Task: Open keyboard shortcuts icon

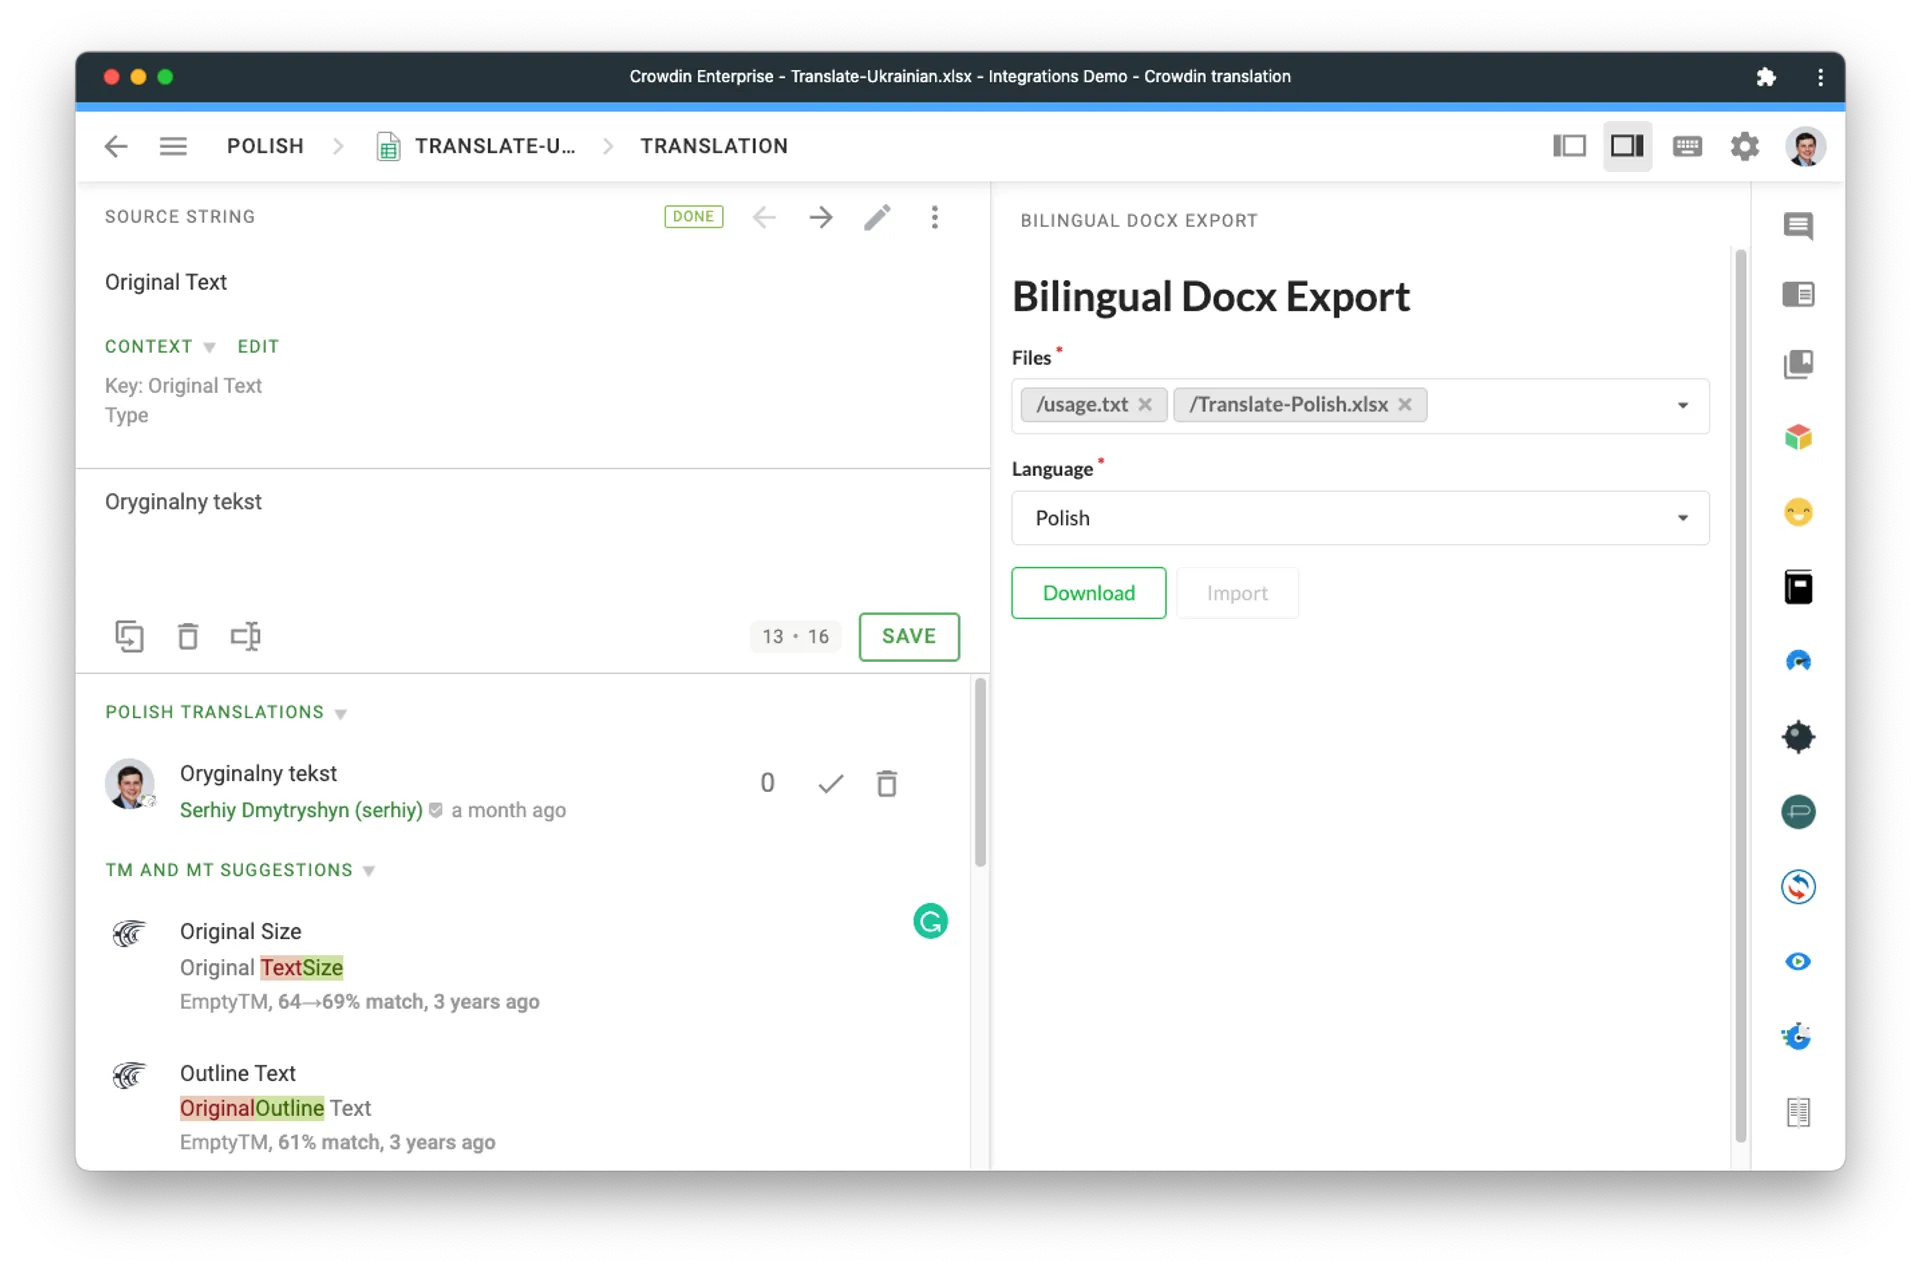Action: tap(1687, 146)
